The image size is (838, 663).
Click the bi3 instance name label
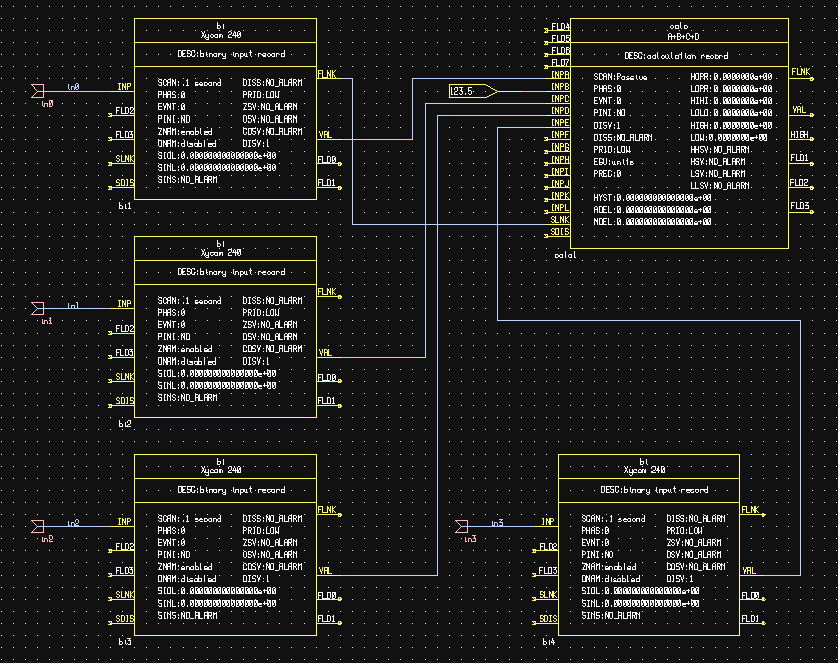point(125,642)
